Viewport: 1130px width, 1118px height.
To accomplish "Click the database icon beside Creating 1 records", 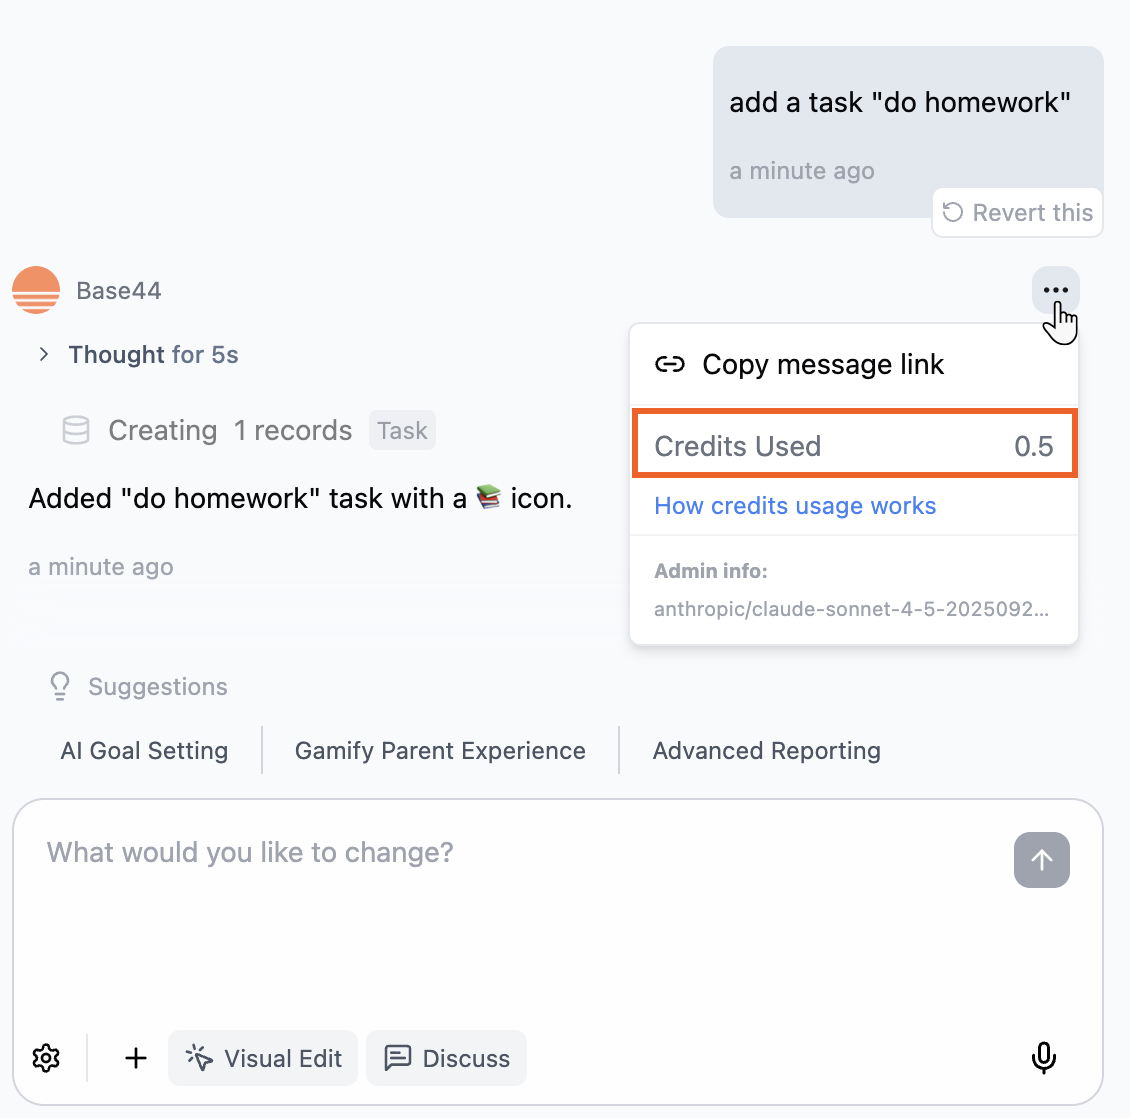I will pos(75,430).
